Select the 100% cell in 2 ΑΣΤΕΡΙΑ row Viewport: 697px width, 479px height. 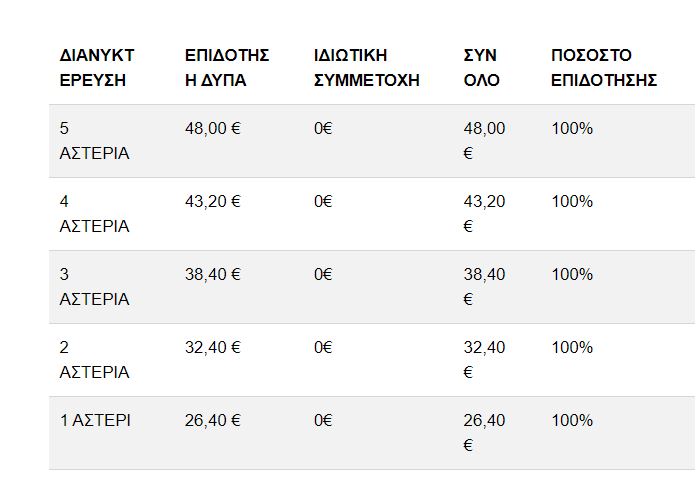pyautogui.click(x=572, y=348)
